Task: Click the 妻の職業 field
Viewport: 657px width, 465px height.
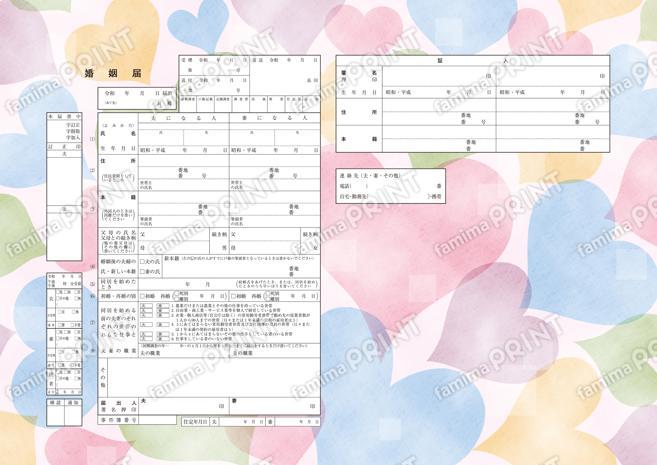Action: pyautogui.click(x=275, y=353)
